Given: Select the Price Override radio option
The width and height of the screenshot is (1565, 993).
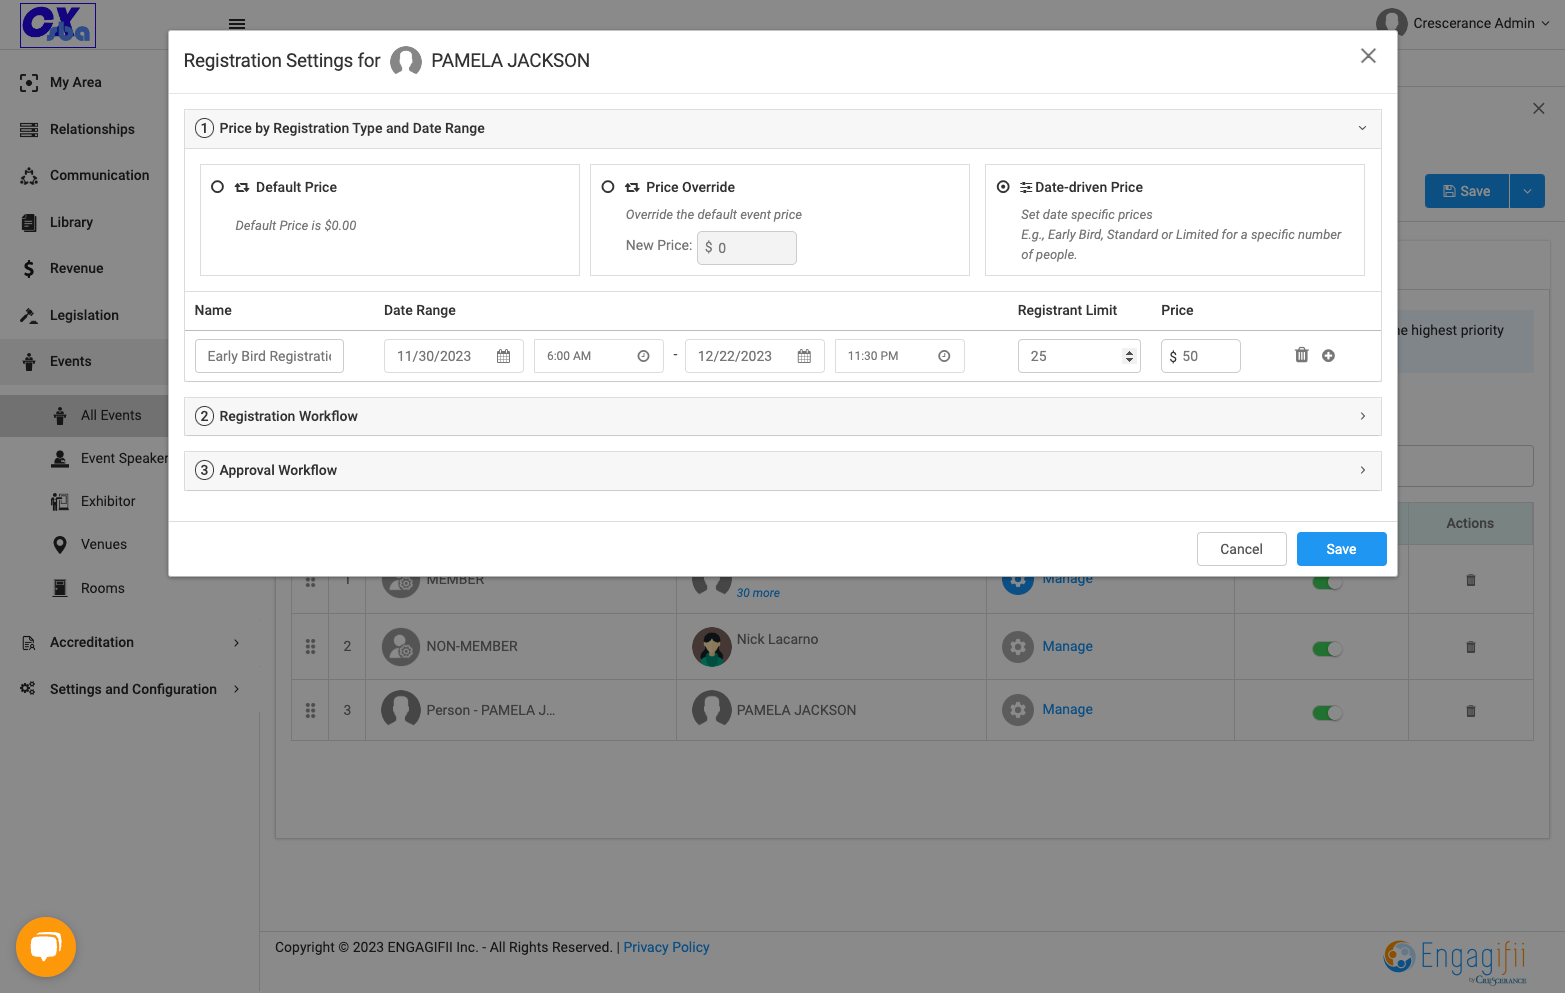Looking at the screenshot, I should coord(607,187).
